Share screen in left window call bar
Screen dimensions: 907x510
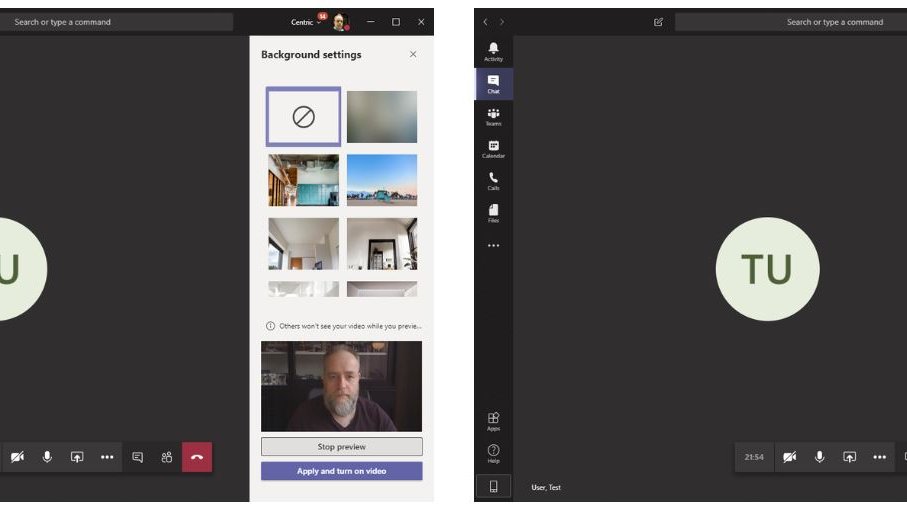77,457
